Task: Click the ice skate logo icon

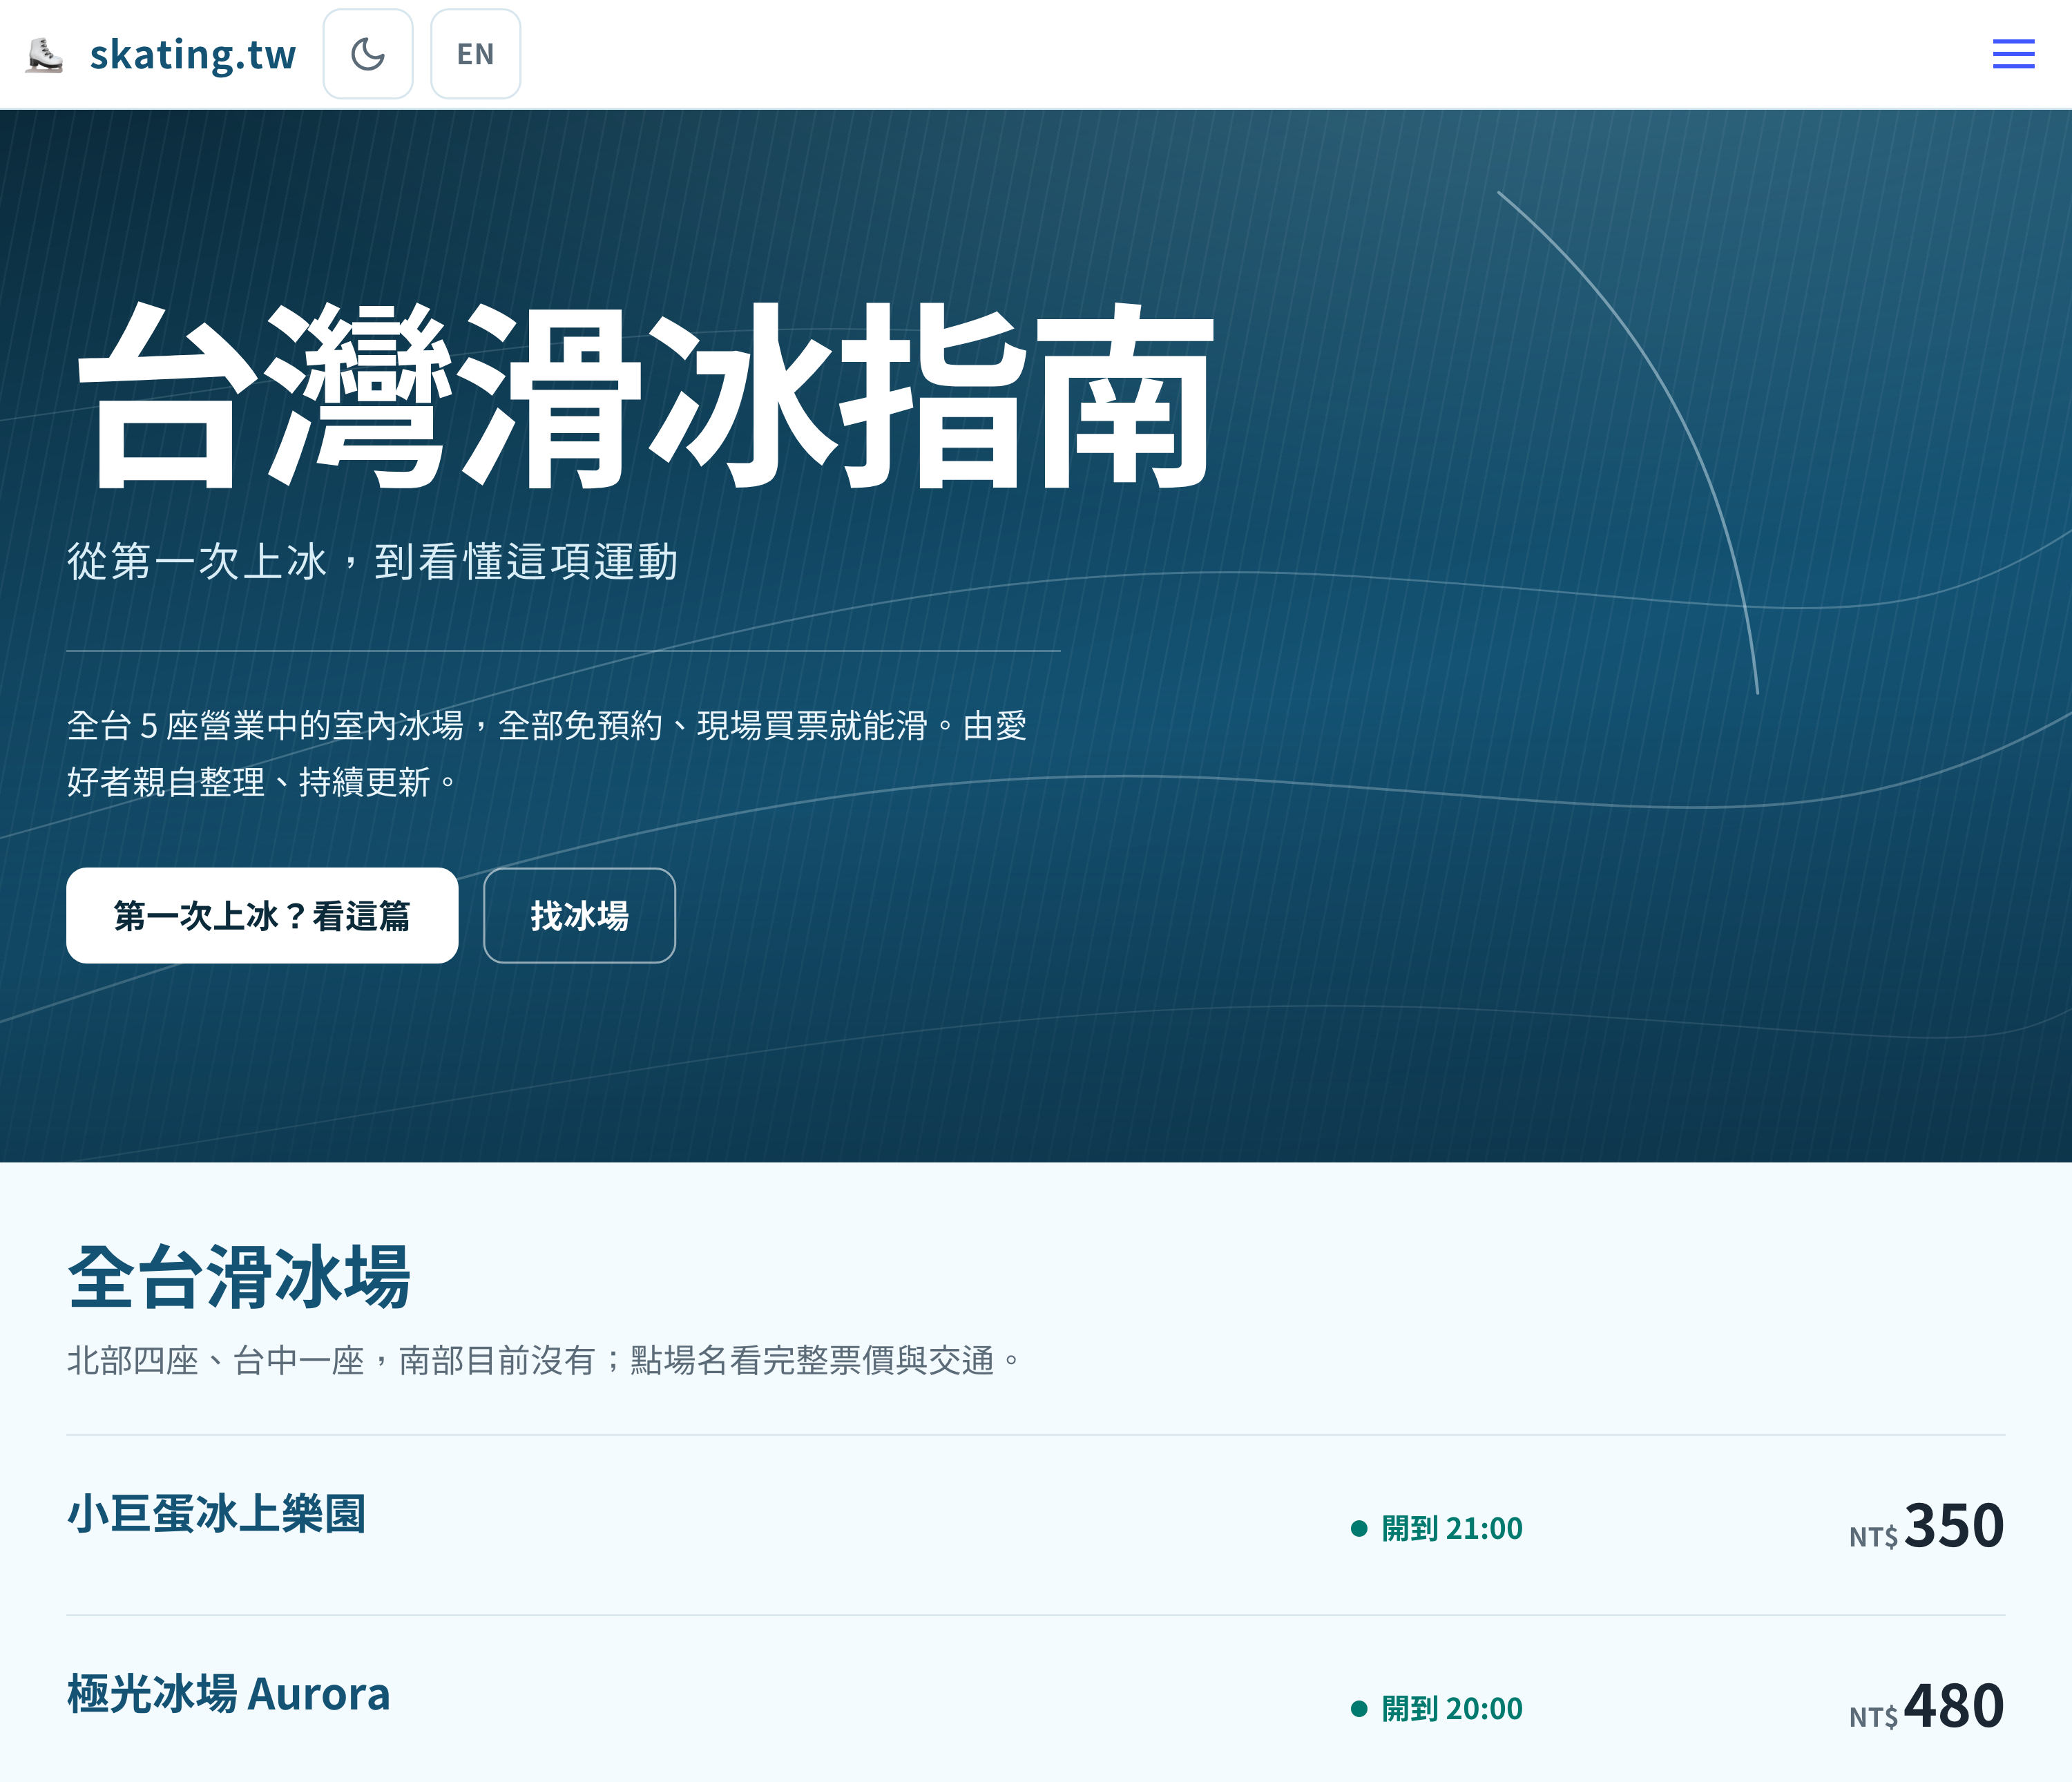Action: pyautogui.click(x=44, y=55)
